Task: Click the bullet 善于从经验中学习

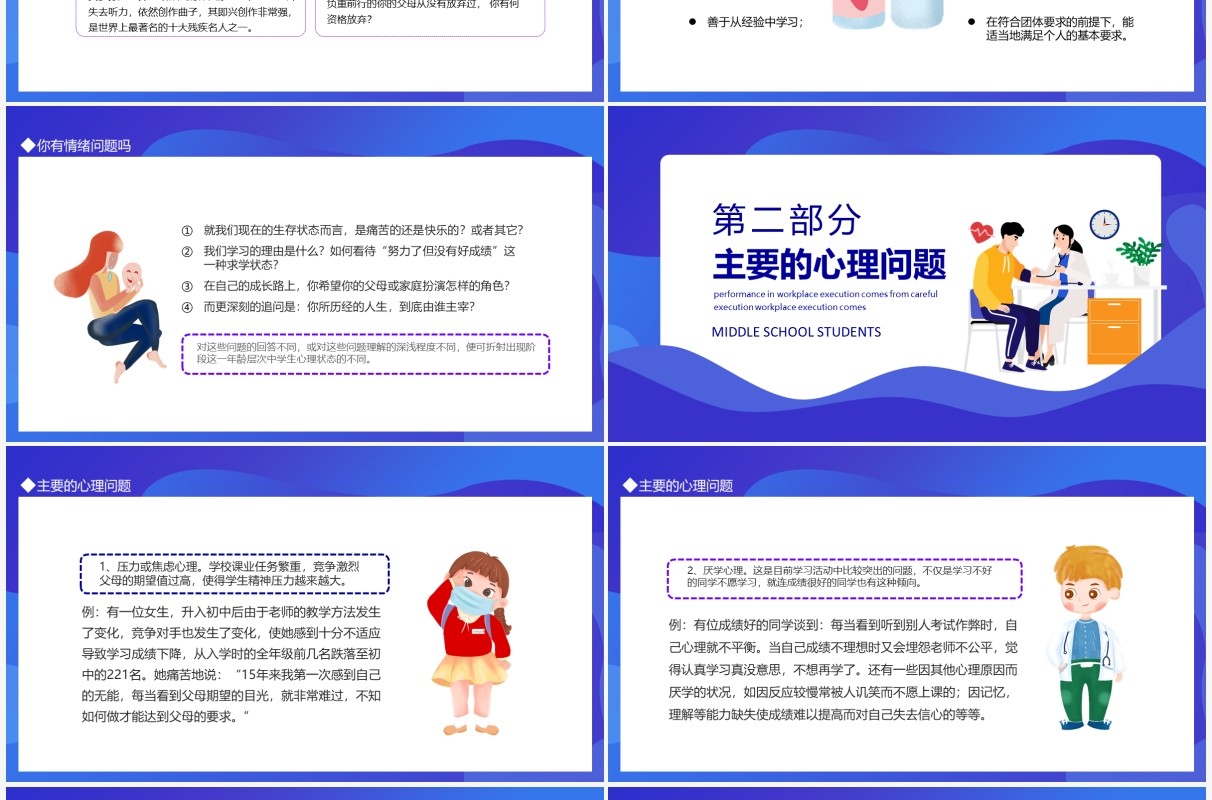Action: pyautogui.click(x=746, y=22)
